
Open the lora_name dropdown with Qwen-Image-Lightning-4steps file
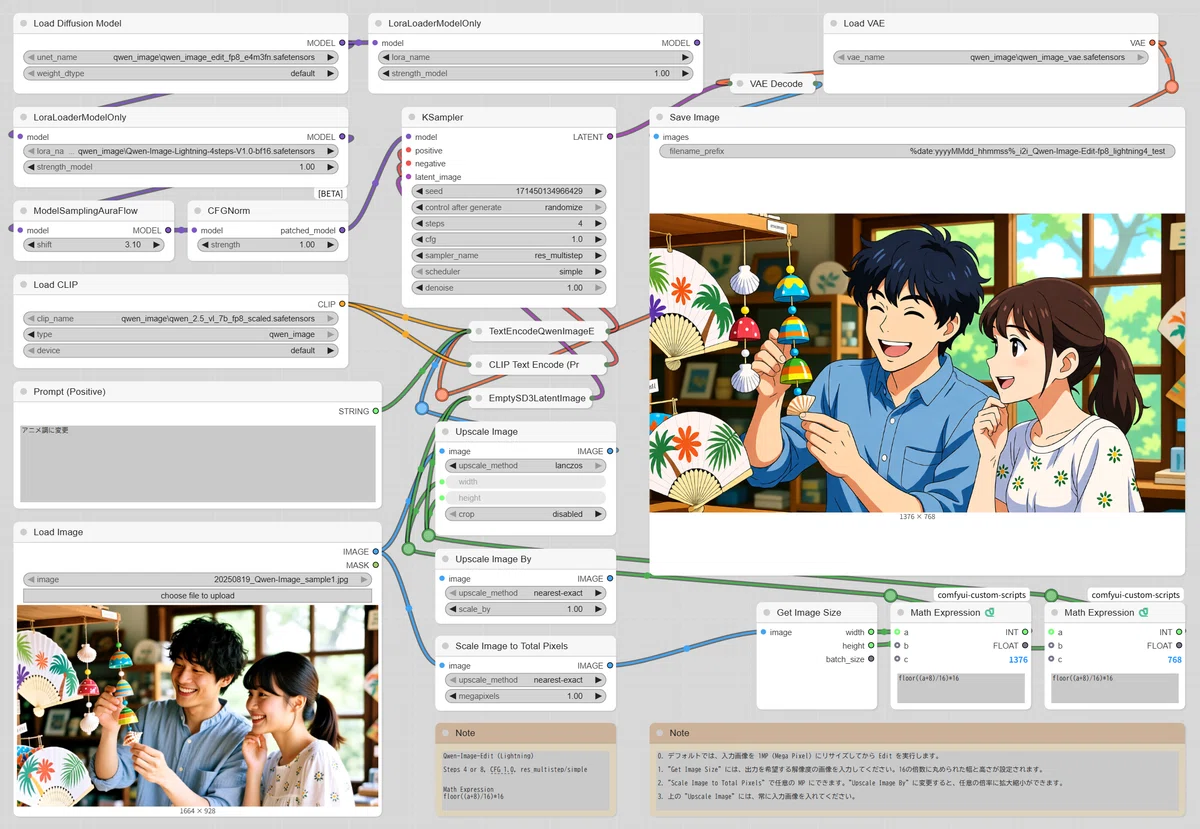[181, 152]
